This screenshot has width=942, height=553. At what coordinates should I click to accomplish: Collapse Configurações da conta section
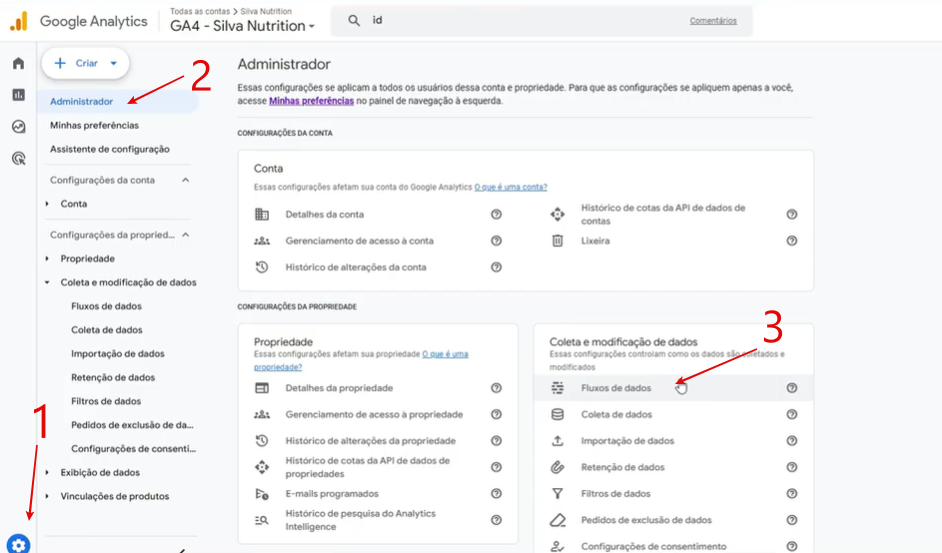185,180
